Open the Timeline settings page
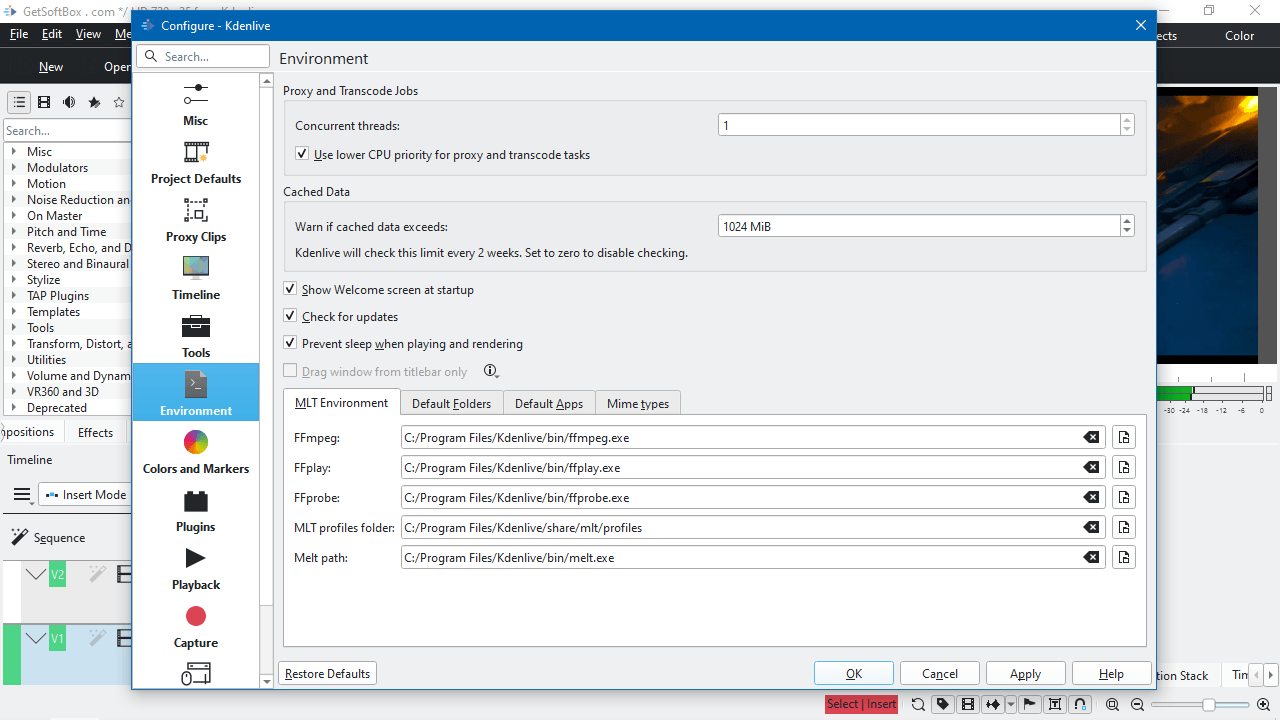This screenshot has width=1280, height=720. [196, 278]
